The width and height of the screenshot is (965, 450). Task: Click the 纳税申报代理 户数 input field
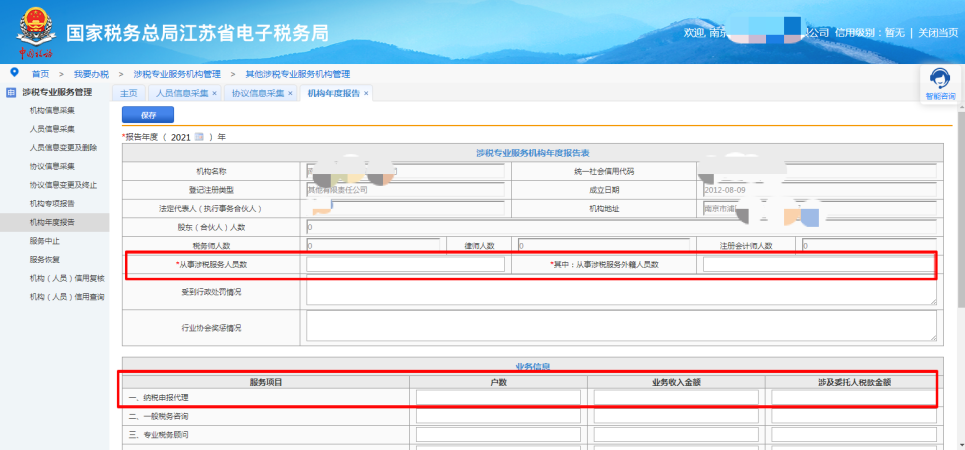click(x=498, y=397)
